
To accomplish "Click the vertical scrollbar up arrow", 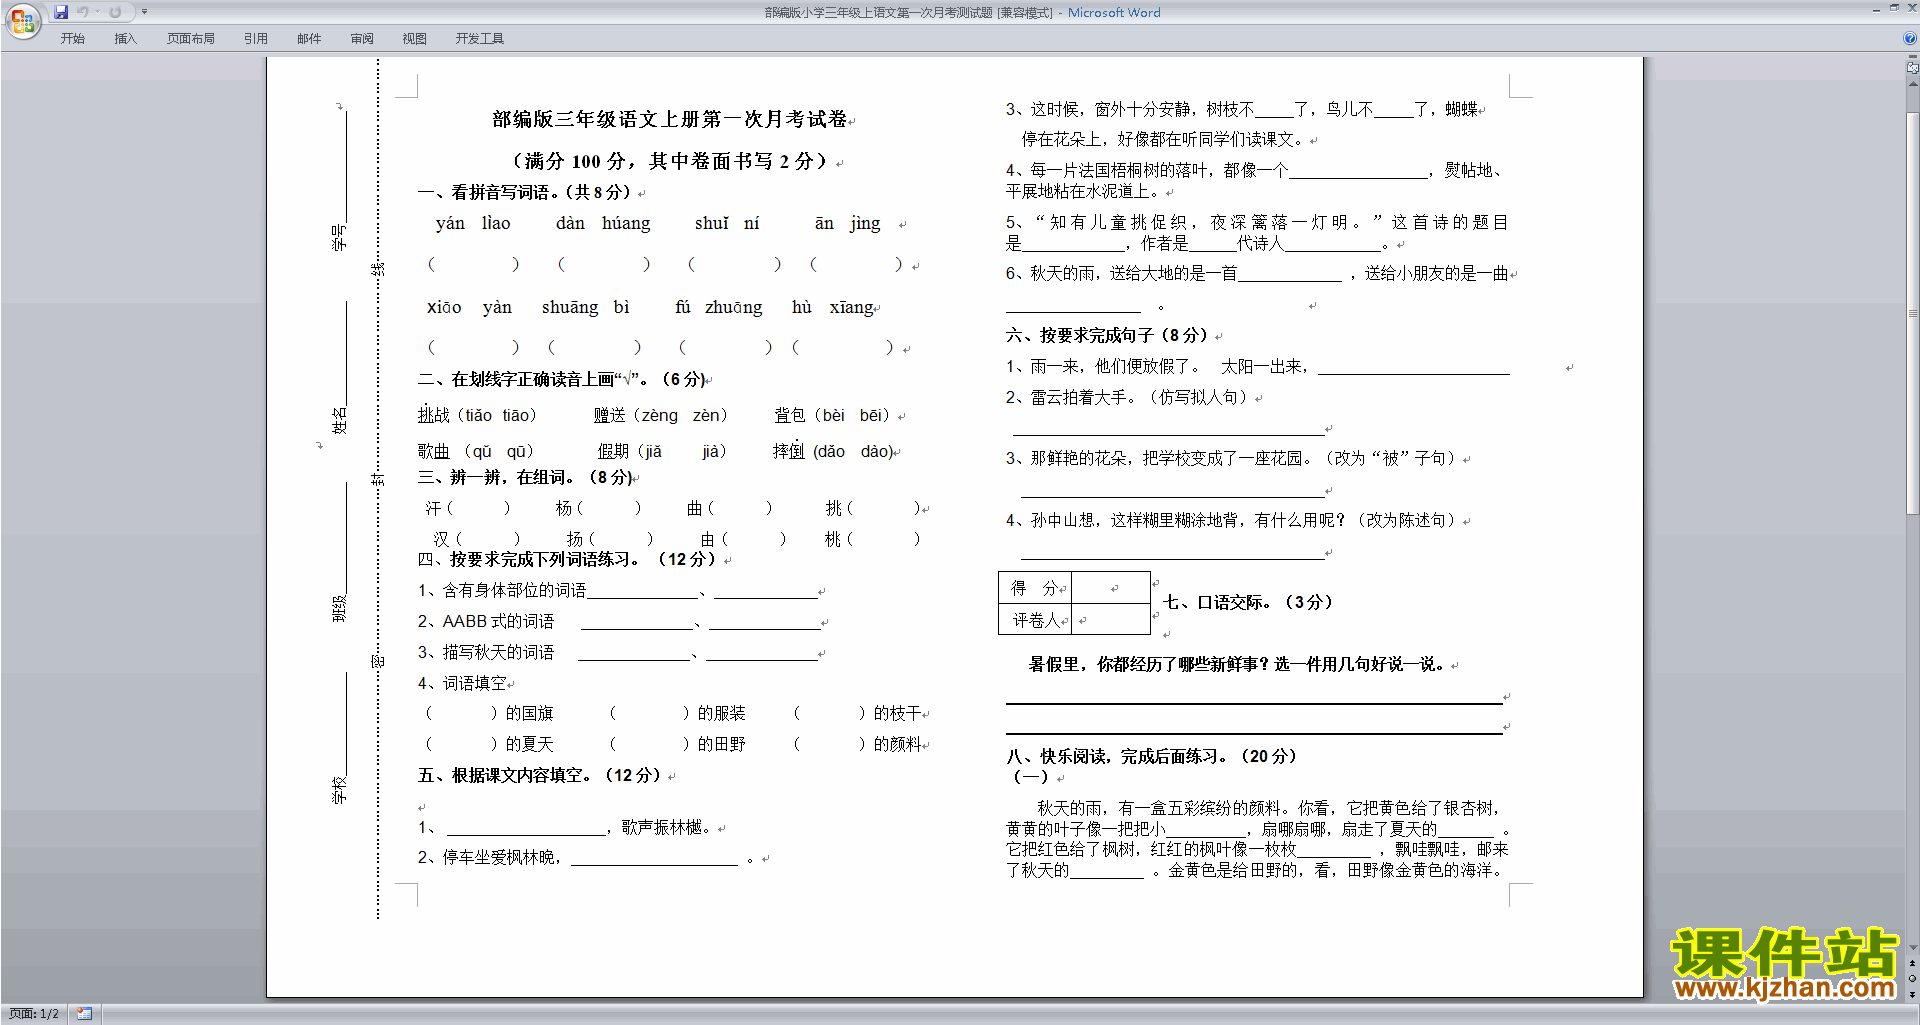I will coord(1912,85).
